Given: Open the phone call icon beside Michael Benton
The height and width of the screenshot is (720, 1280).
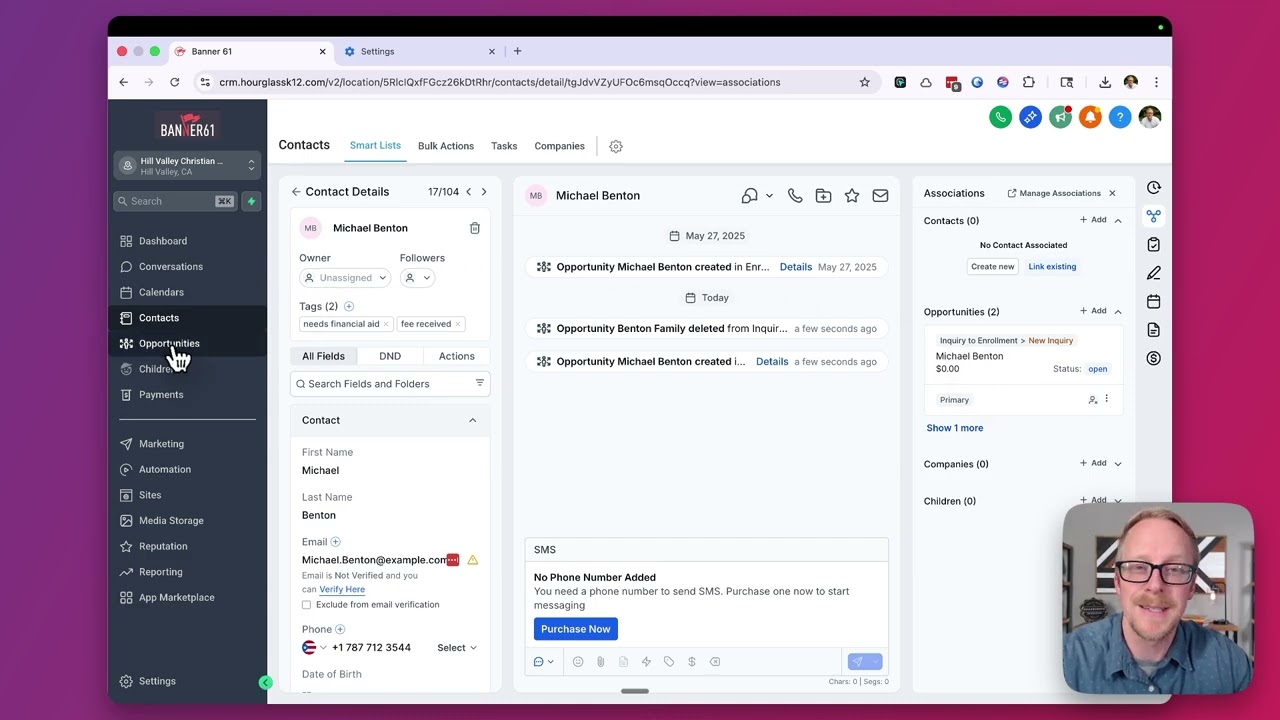Looking at the screenshot, I should point(795,196).
